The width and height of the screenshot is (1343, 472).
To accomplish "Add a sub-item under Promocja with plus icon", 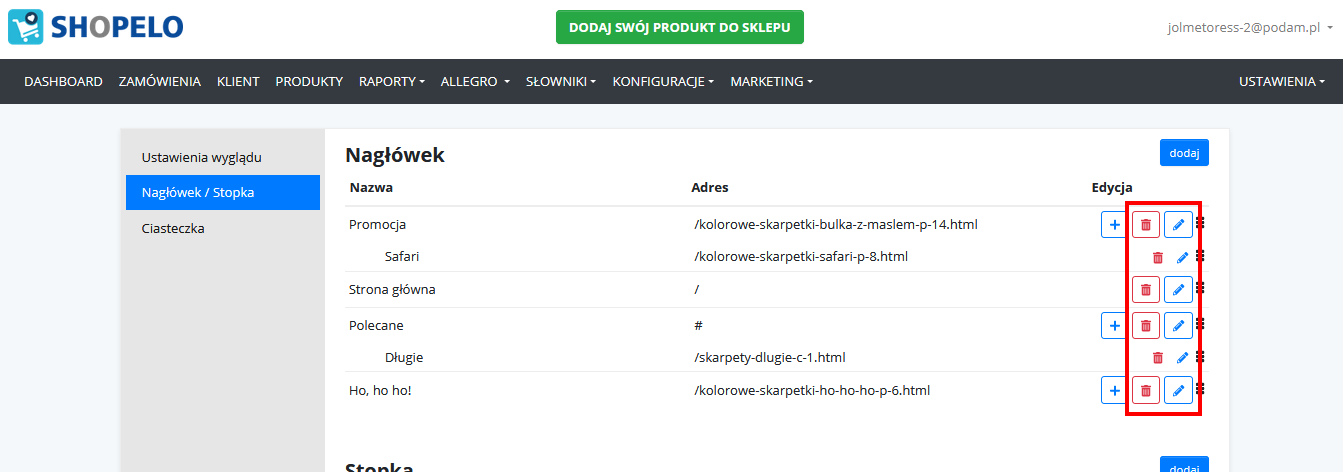I will point(1114,225).
